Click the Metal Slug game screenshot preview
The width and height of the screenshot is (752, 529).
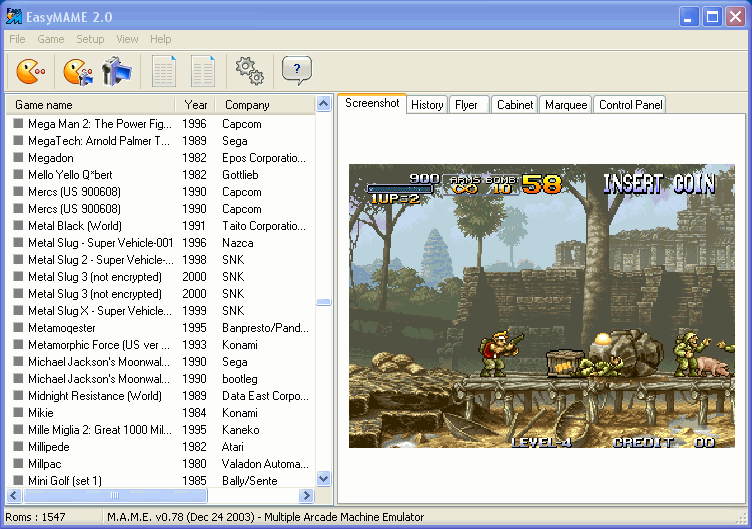(x=541, y=306)
